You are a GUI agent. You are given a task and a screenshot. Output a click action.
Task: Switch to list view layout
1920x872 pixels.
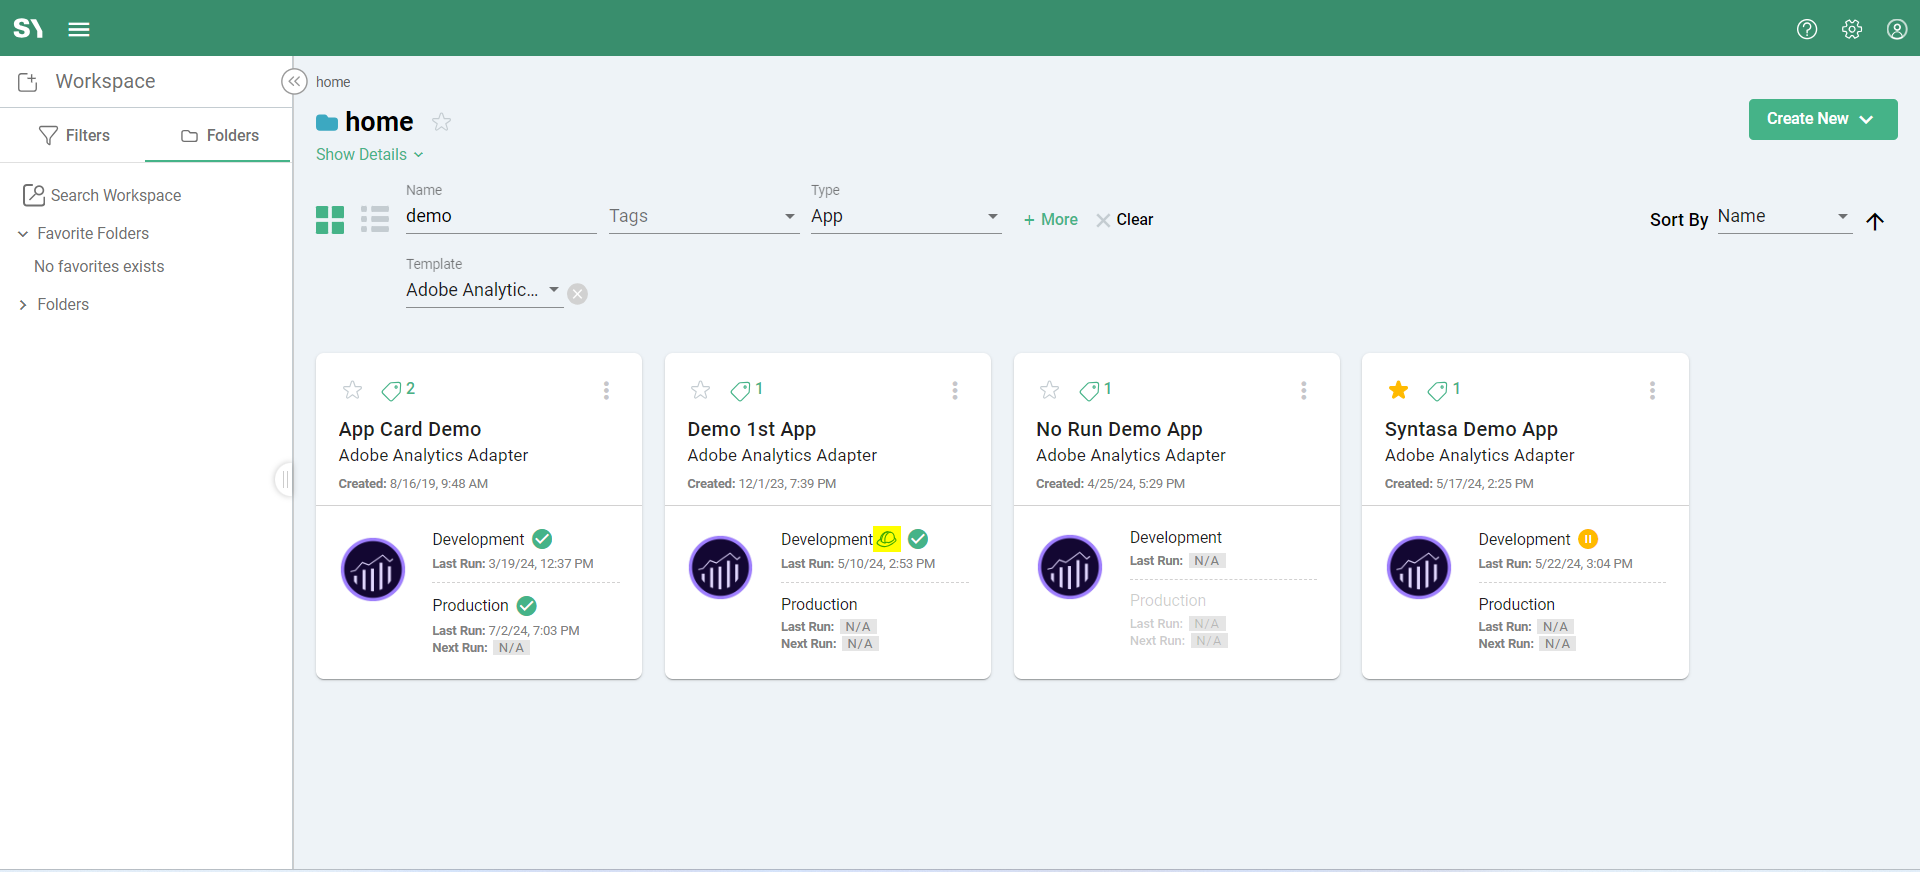[x=375, y=220]
